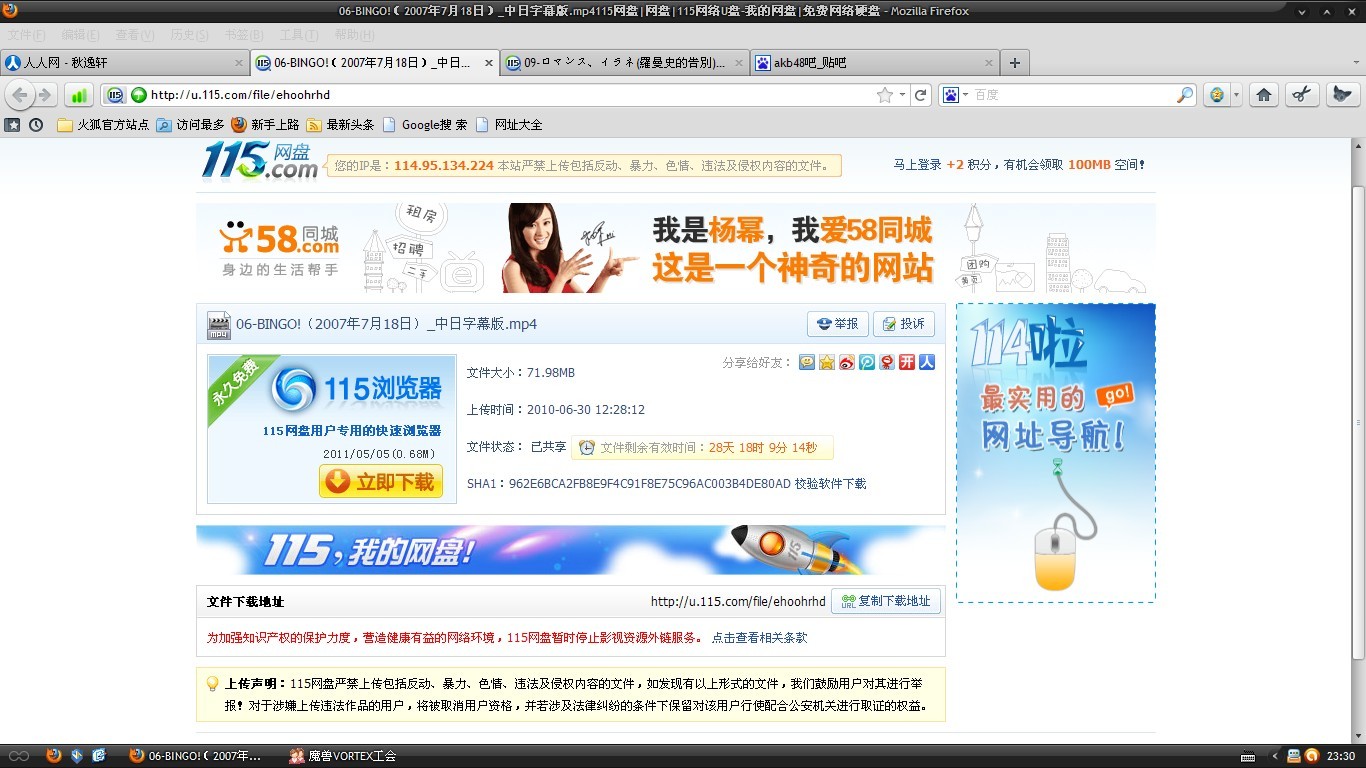1366x768 pixels.
Task: Open the 访问最多 bookmark
Action: [190, 125]
